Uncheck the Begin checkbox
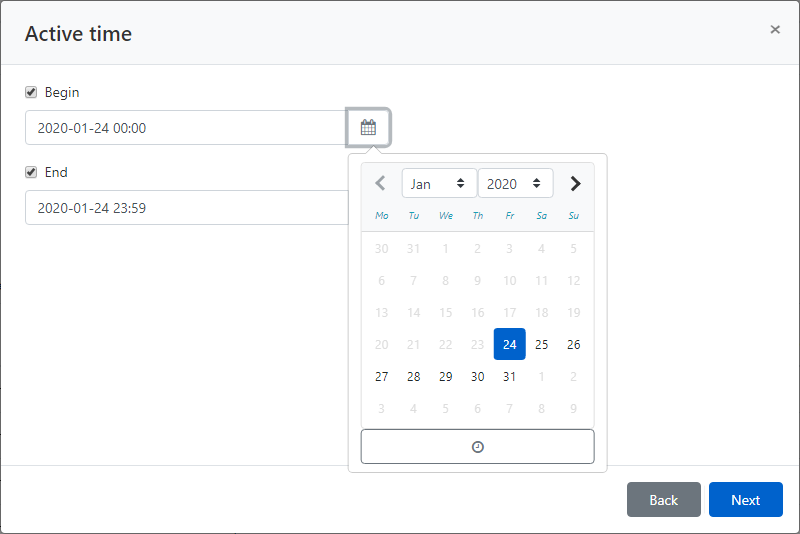The image size is (800, 534). click(31, 93)
